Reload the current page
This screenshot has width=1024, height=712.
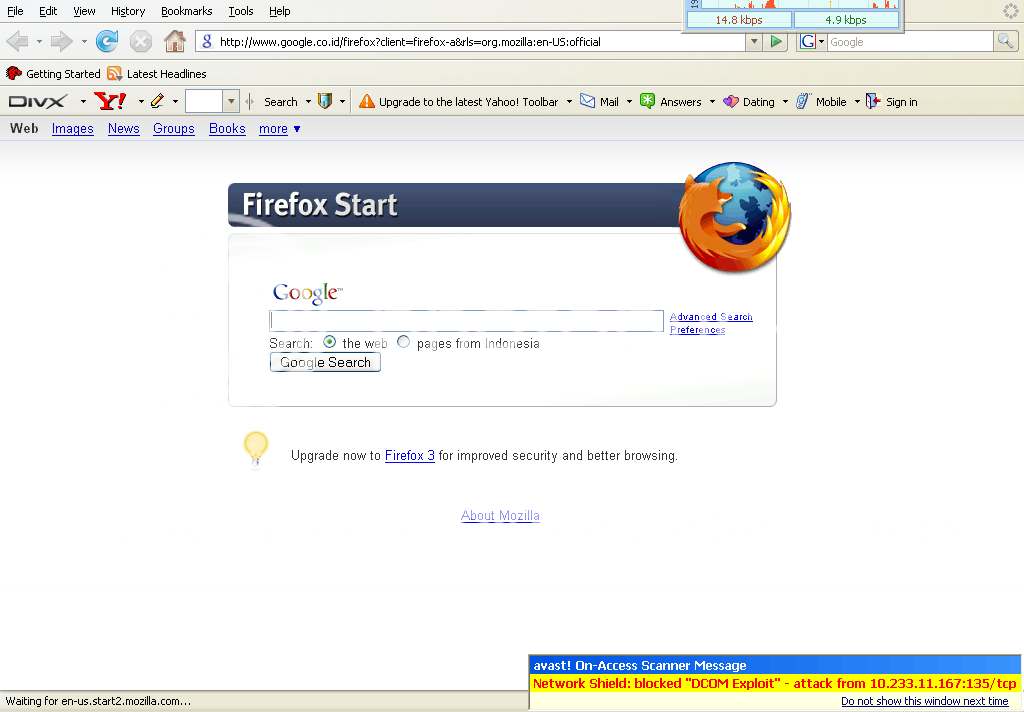click(x=107, y=42)
